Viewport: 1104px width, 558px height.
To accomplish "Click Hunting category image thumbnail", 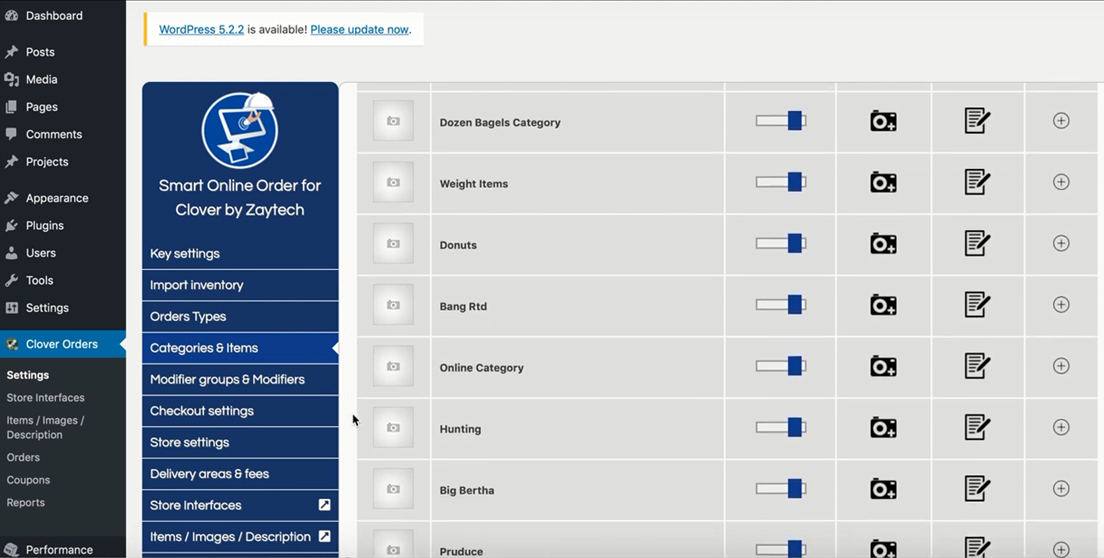I will click(393, 427).
